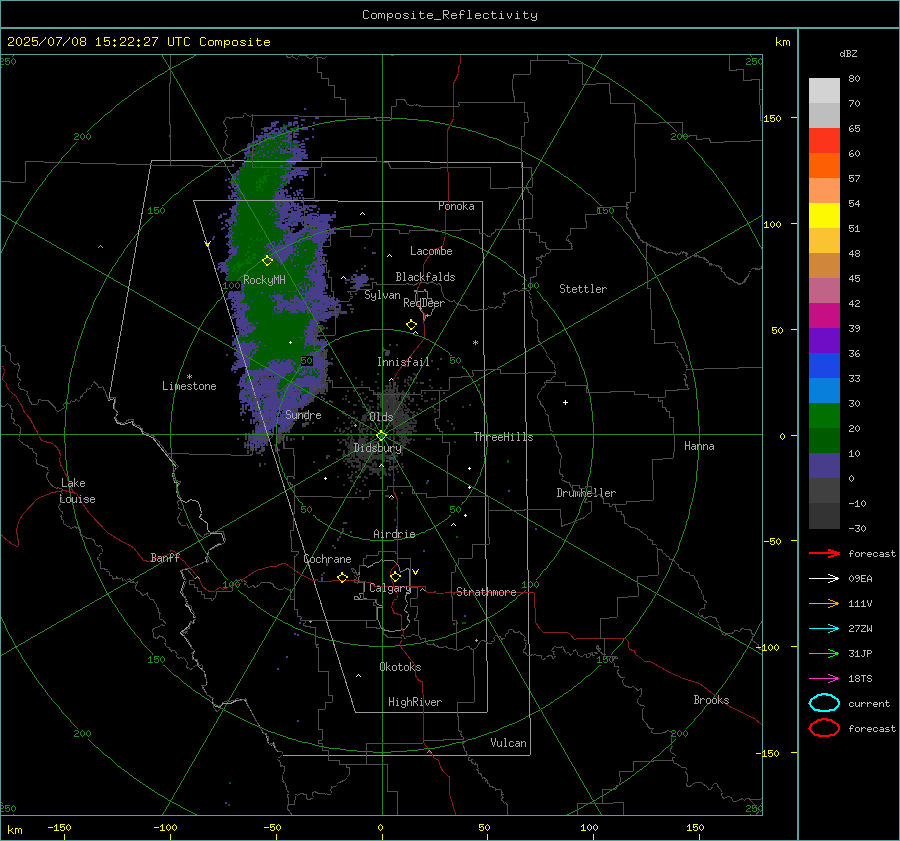This screenshot has height=841, width=900.
Task: Click the red forecast arrow in legend
Action: pyautogui.click(x=824, y=553)
